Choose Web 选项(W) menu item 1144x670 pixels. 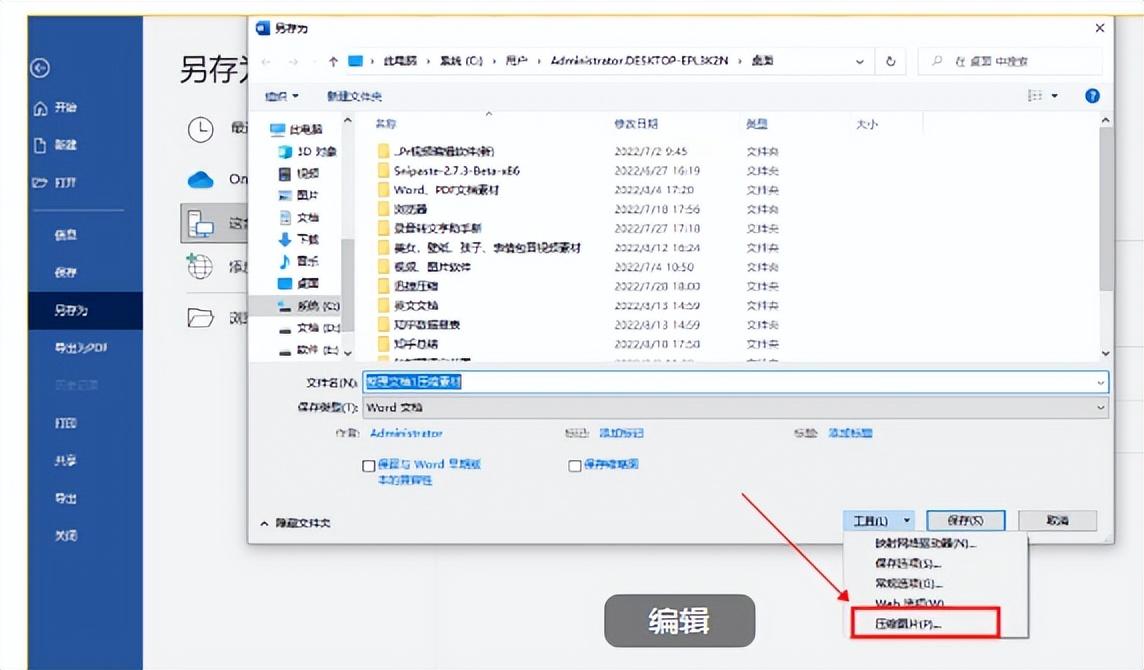coord(910,603)
